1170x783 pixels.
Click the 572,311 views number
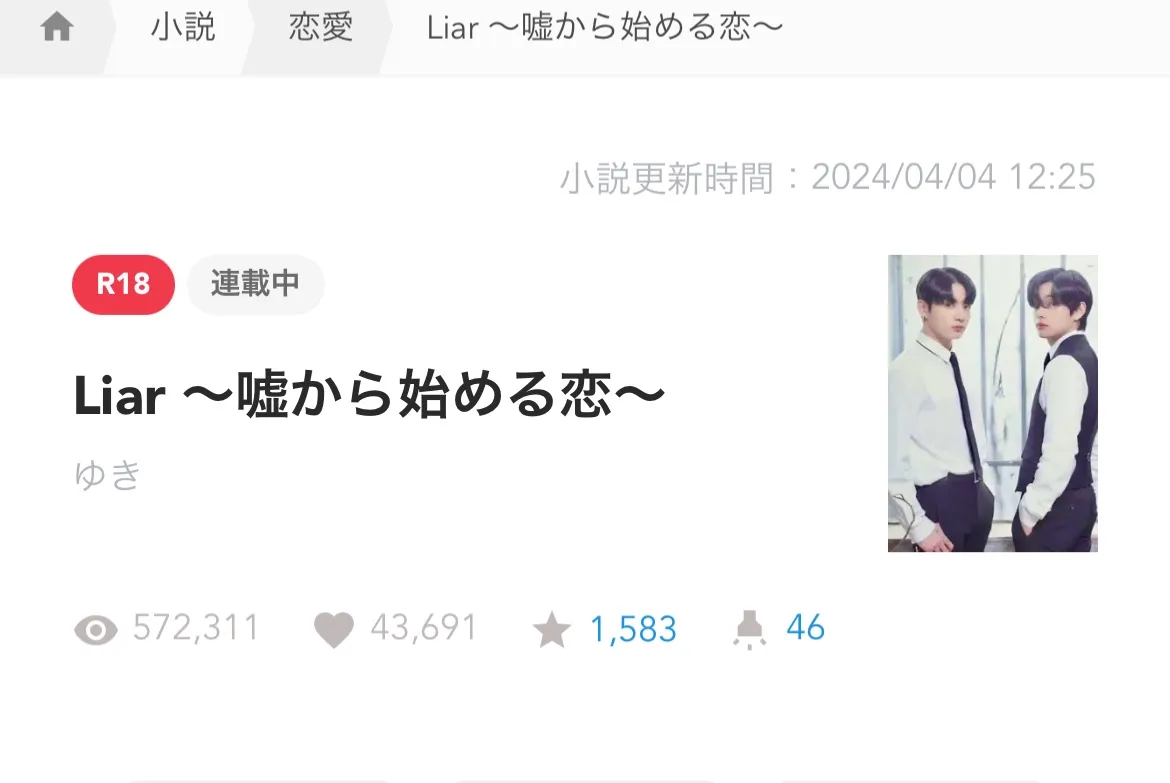[196, 628]
